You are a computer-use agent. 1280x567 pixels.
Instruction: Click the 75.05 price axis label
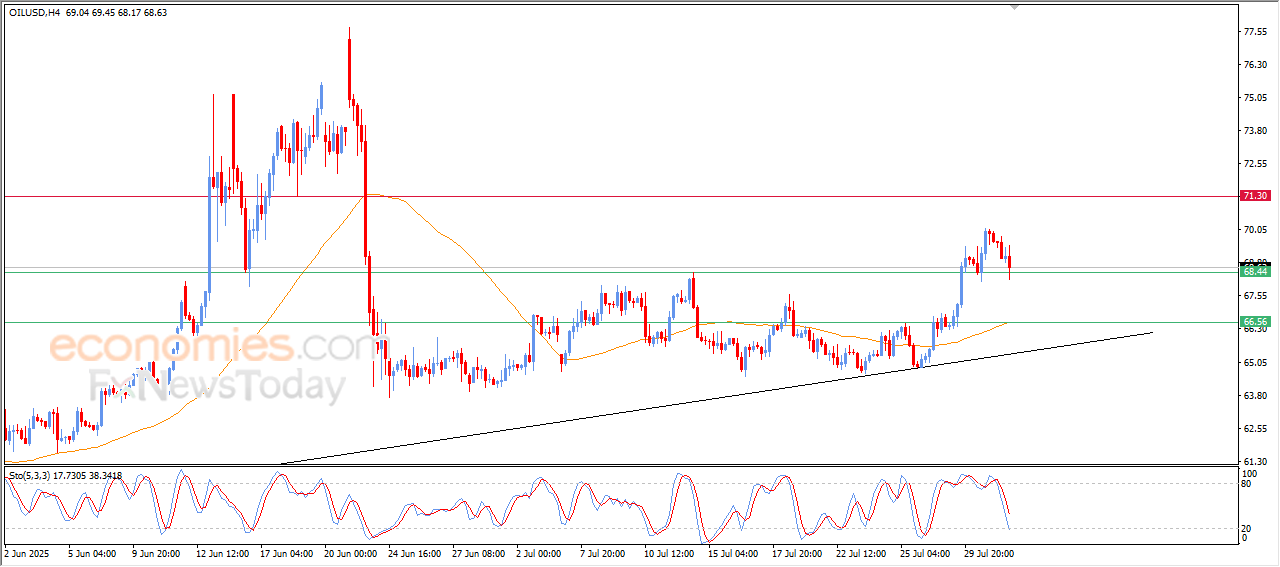pos(1255,98)
